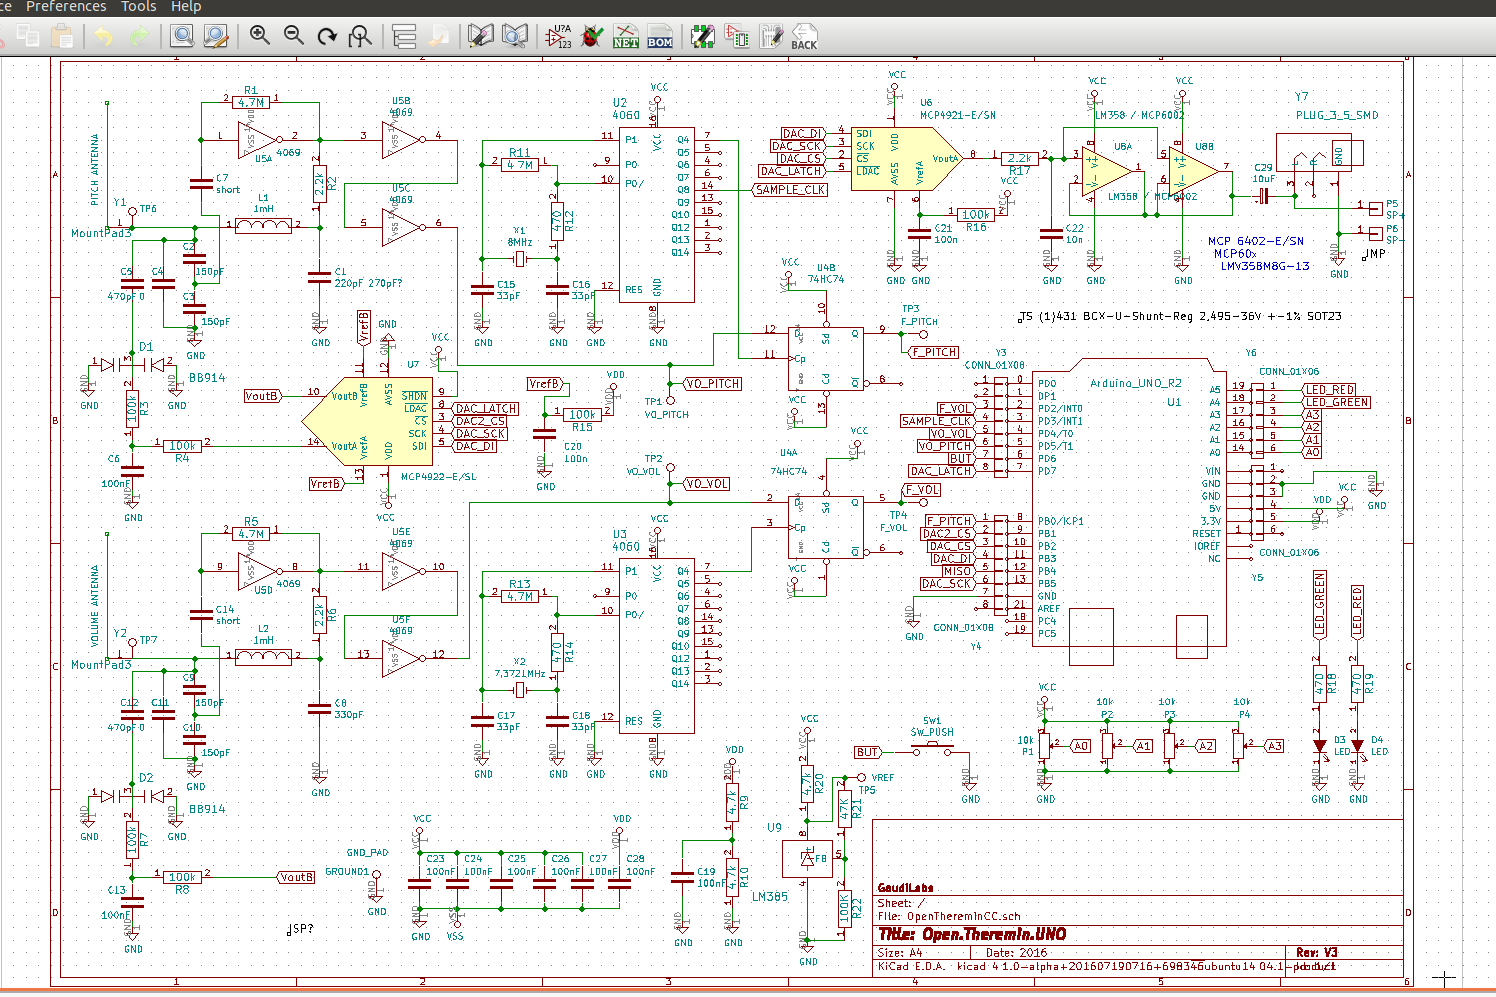Screen dimensions: 1496x997
Task: Select the R17 2.2k resistor
Action: (1019, 158)
